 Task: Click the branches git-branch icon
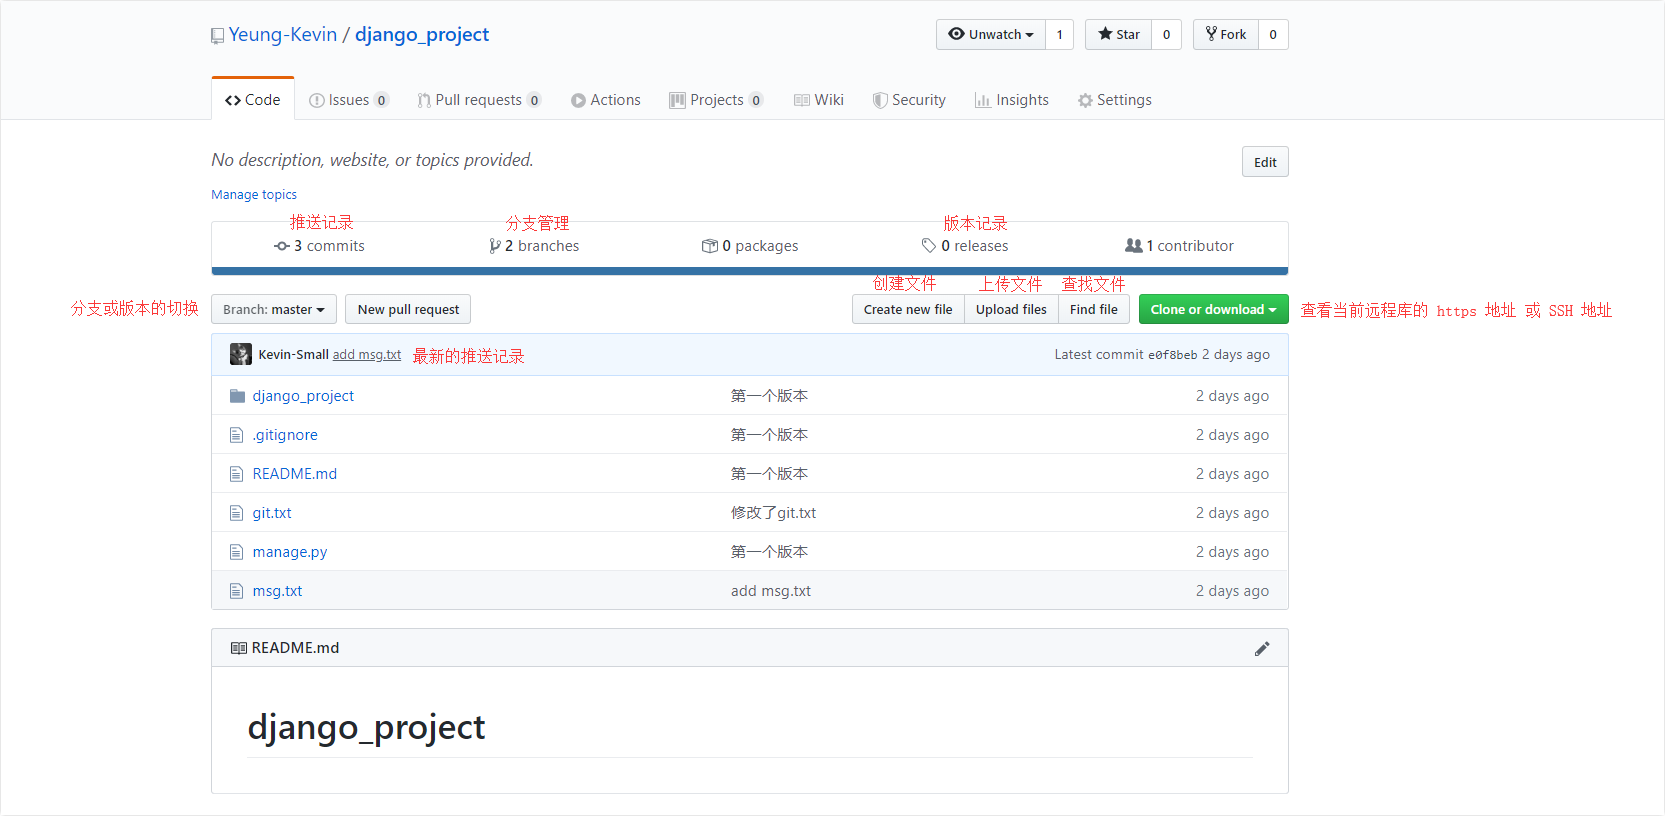point(495,246)
